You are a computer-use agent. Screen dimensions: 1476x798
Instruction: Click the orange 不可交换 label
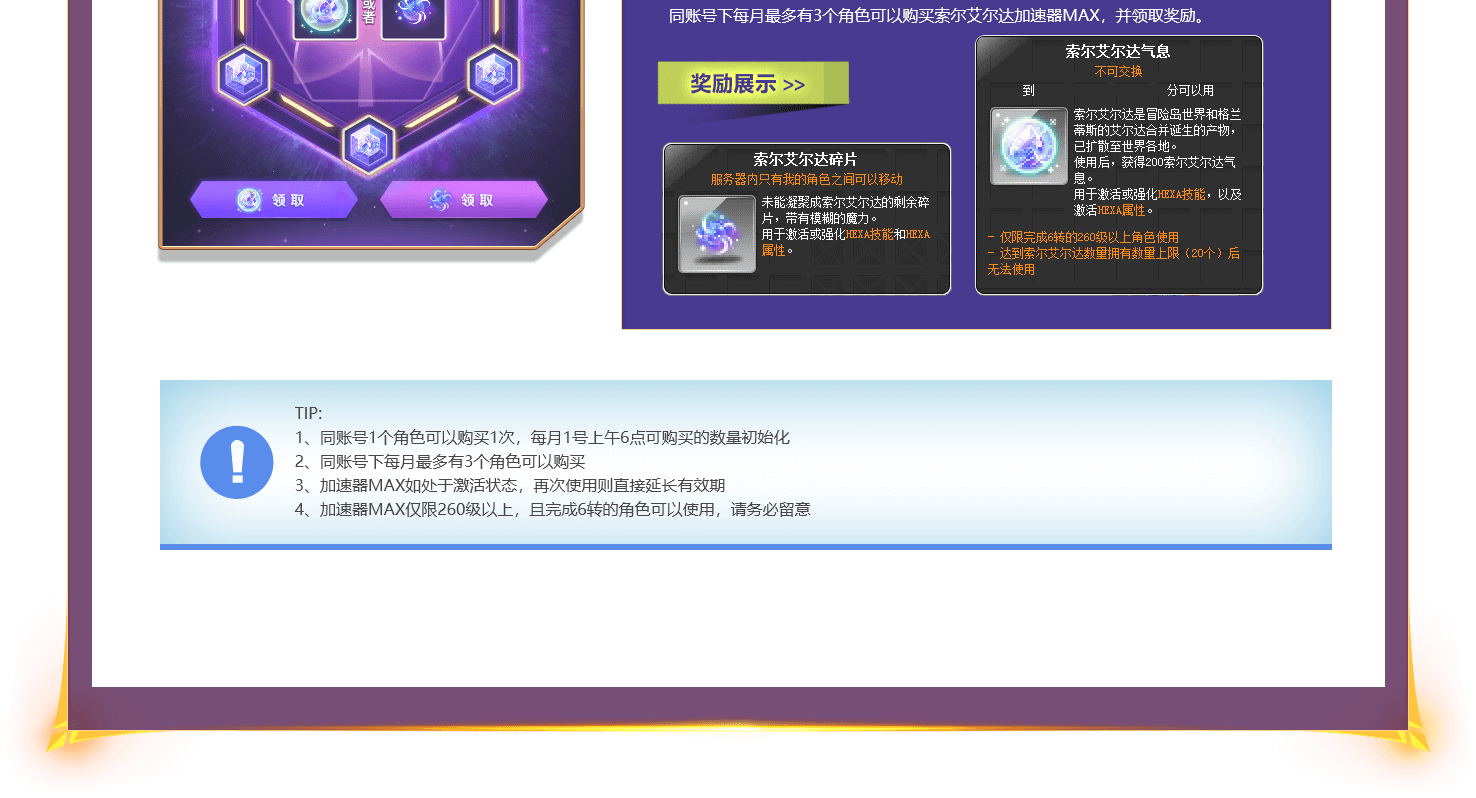1118,72
